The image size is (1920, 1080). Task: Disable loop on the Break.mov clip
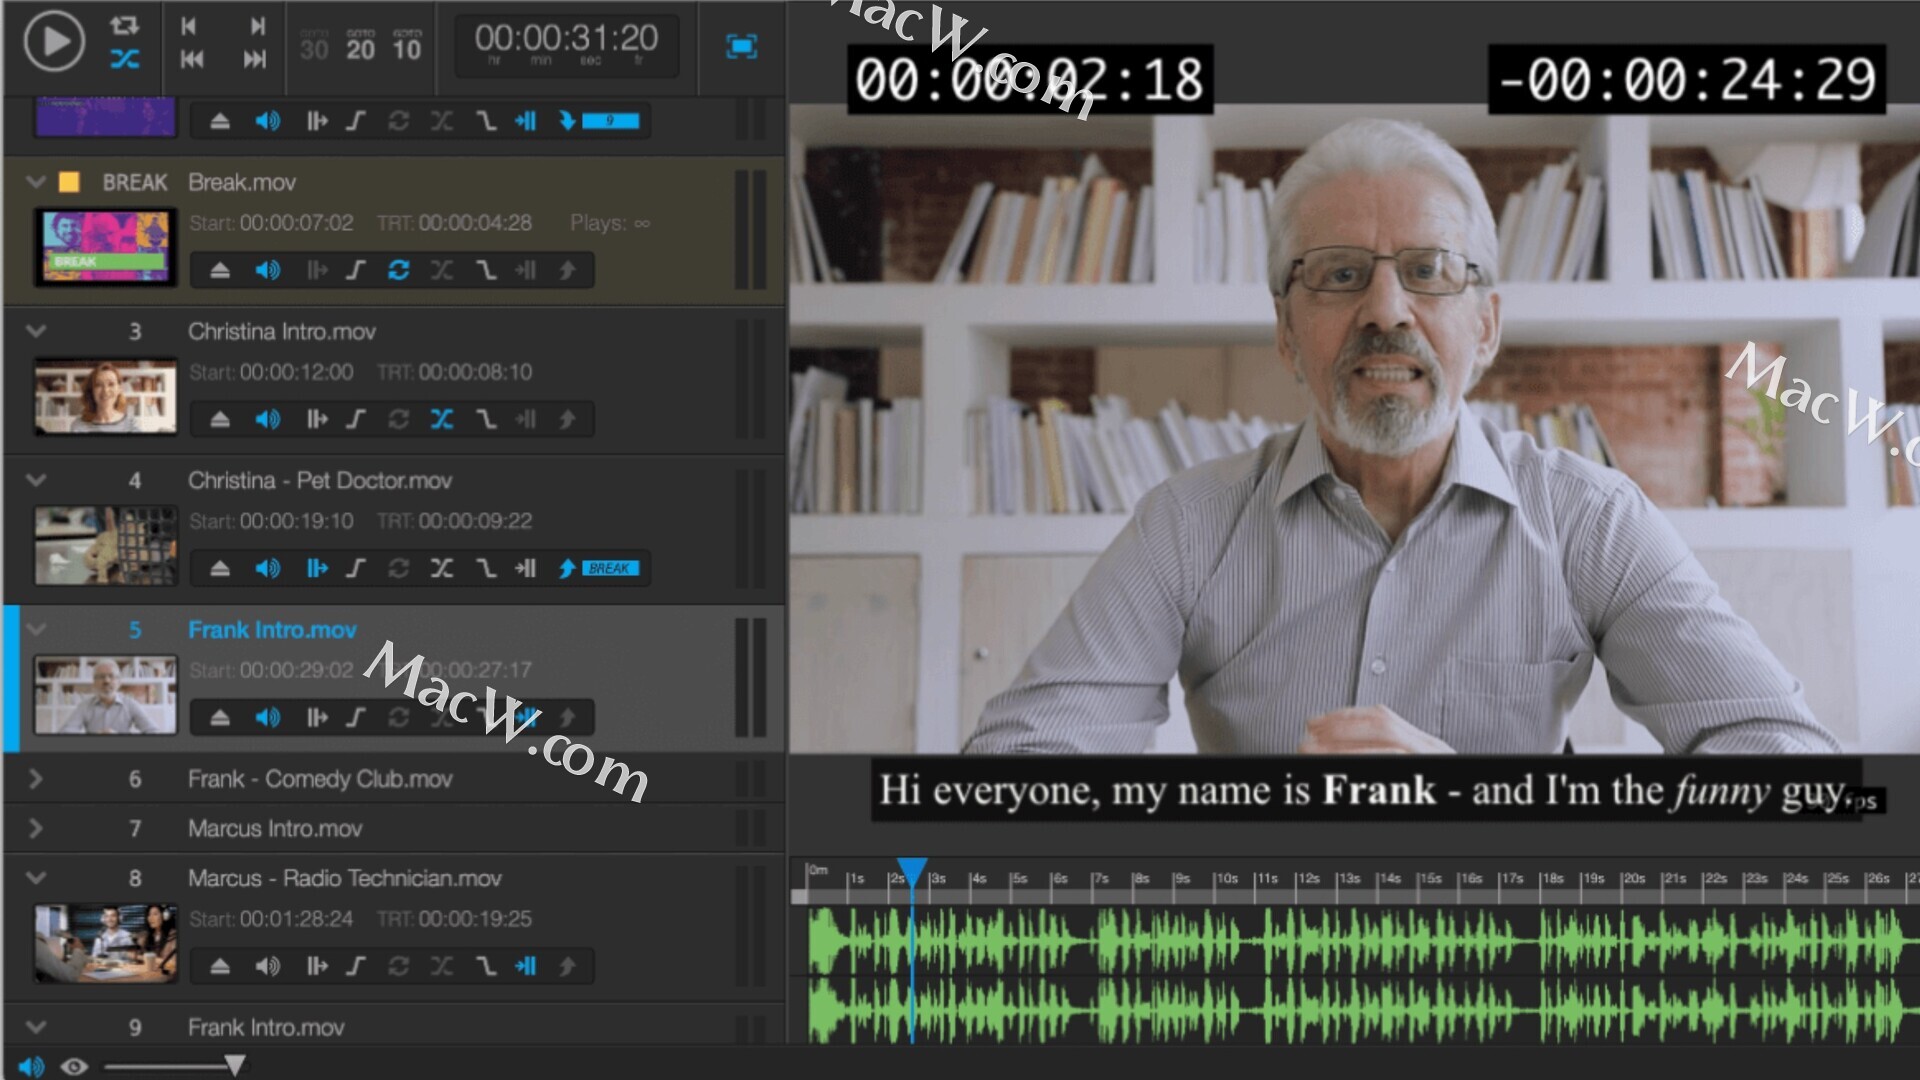click(x=398, y=270)
